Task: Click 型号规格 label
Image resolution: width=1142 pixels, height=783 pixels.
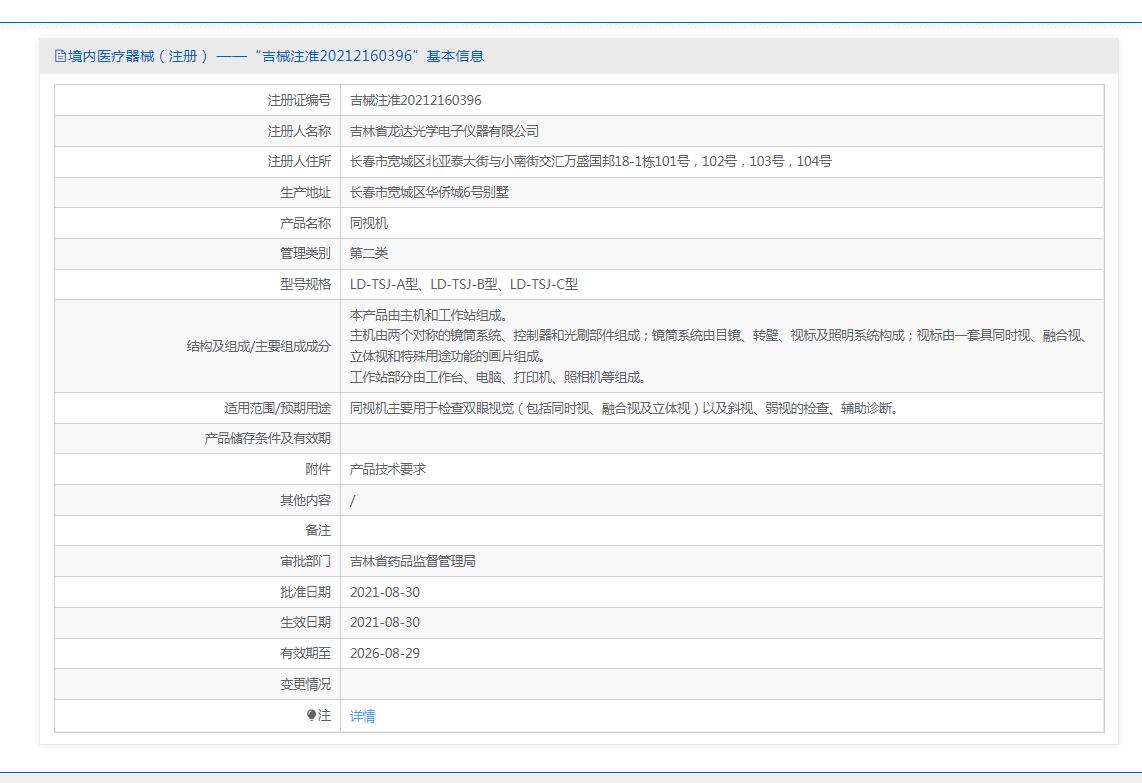Action: click(x=305, y=284)
